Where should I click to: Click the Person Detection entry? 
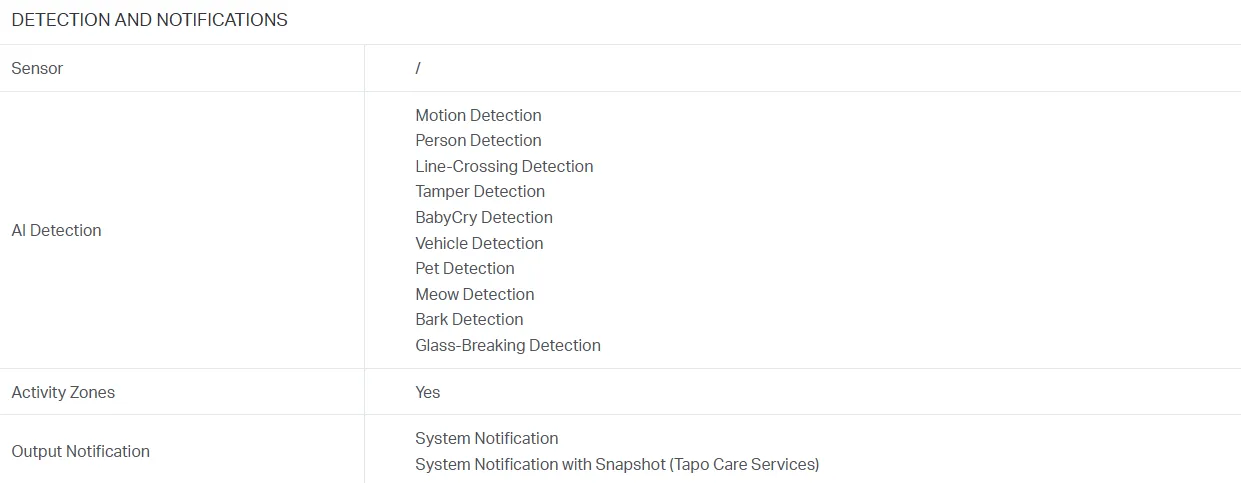click(x=478, y=140)
